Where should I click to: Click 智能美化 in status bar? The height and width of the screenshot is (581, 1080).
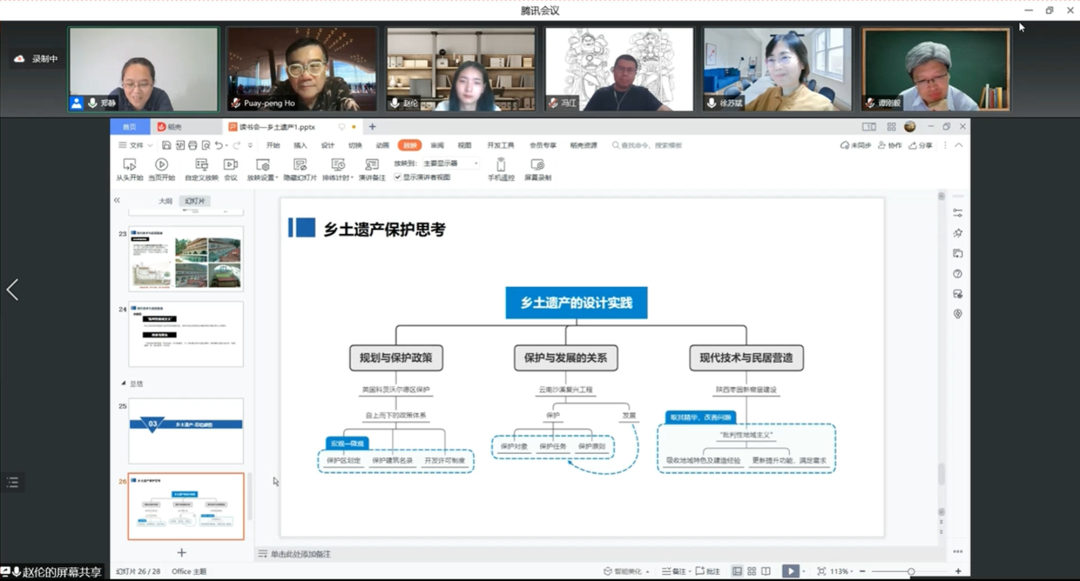coord(626,571)
